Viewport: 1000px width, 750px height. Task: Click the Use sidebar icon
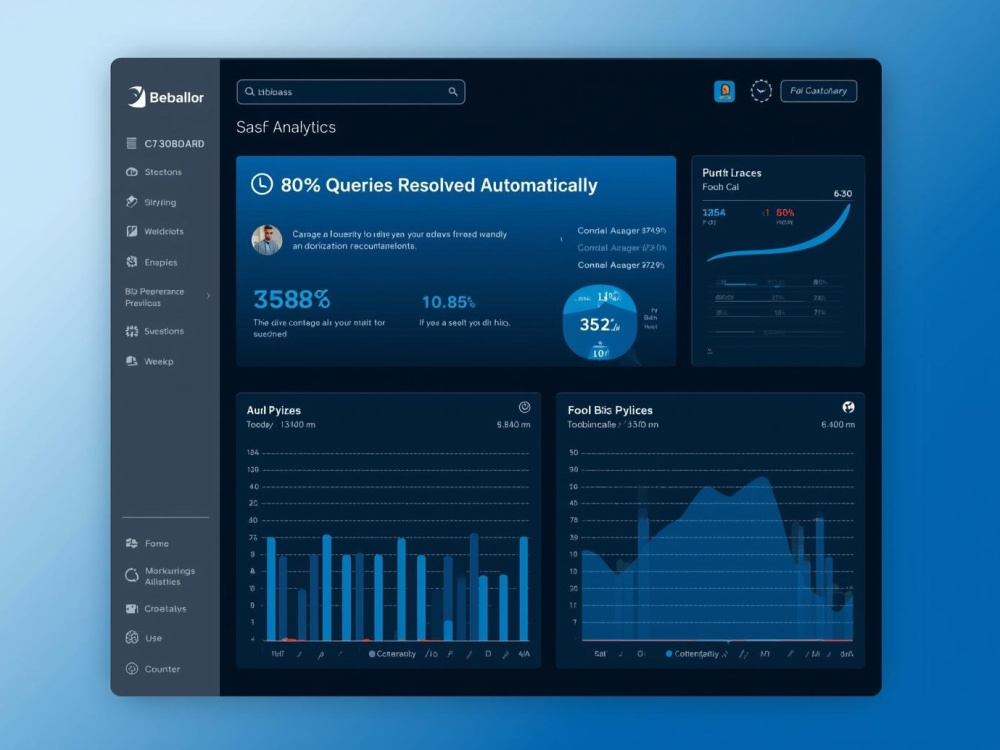point(132,637)
